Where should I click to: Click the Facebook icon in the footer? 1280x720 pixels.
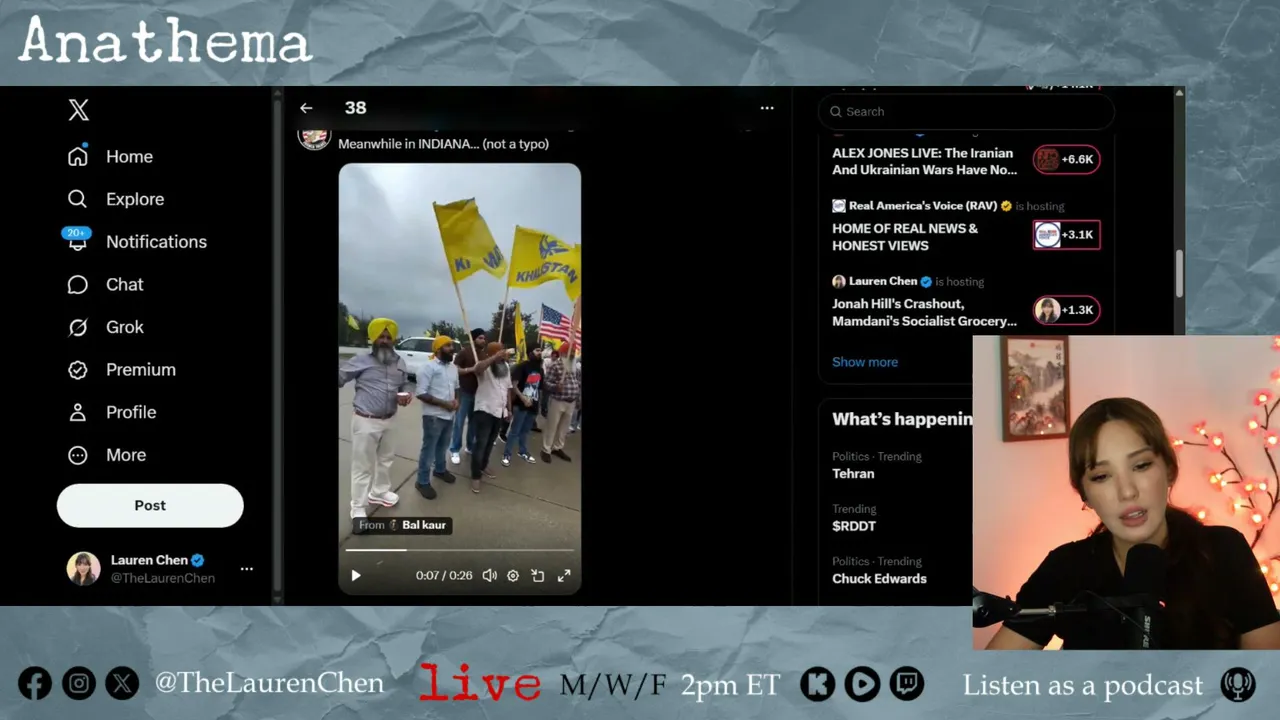[35, 684]
